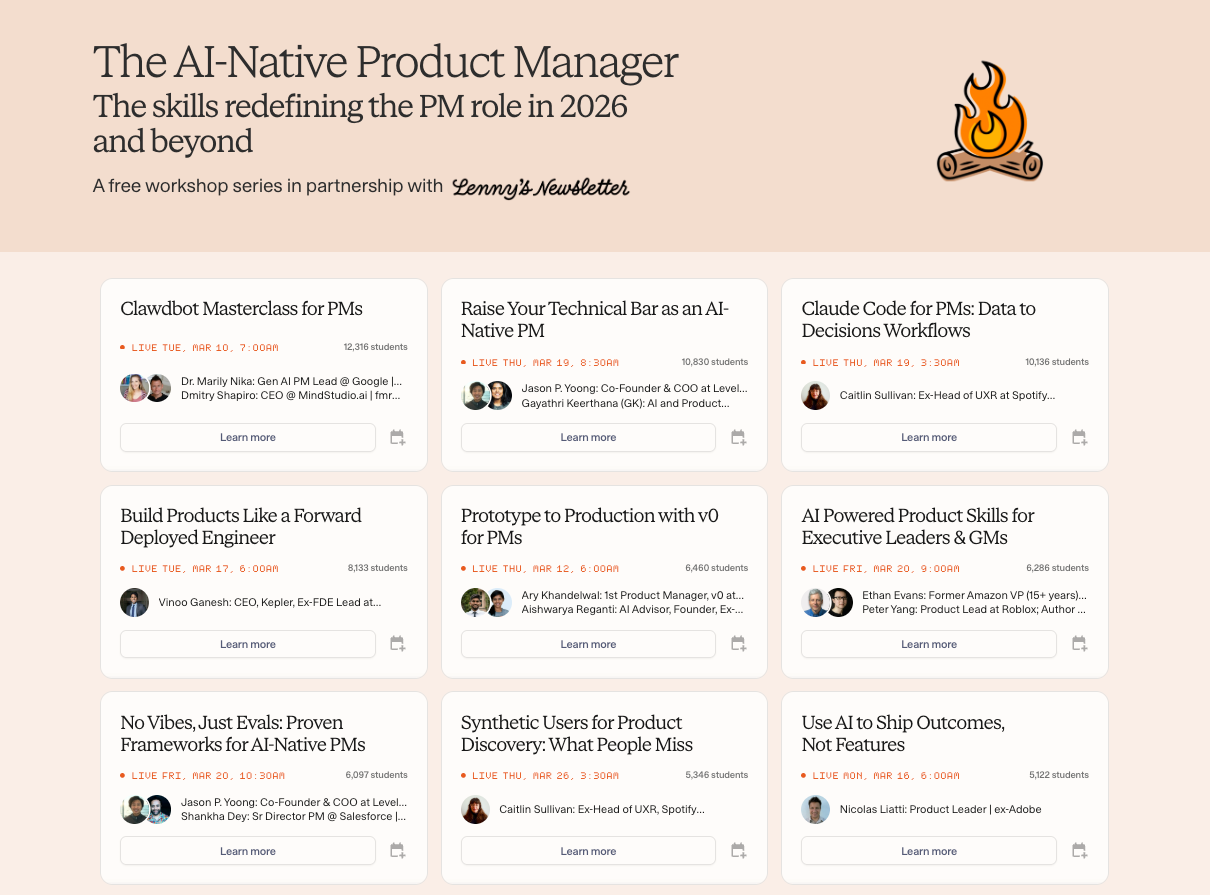Click Learn more under Claude Code for PMs
1210x895 pixels.
click(x=929, y=438)
